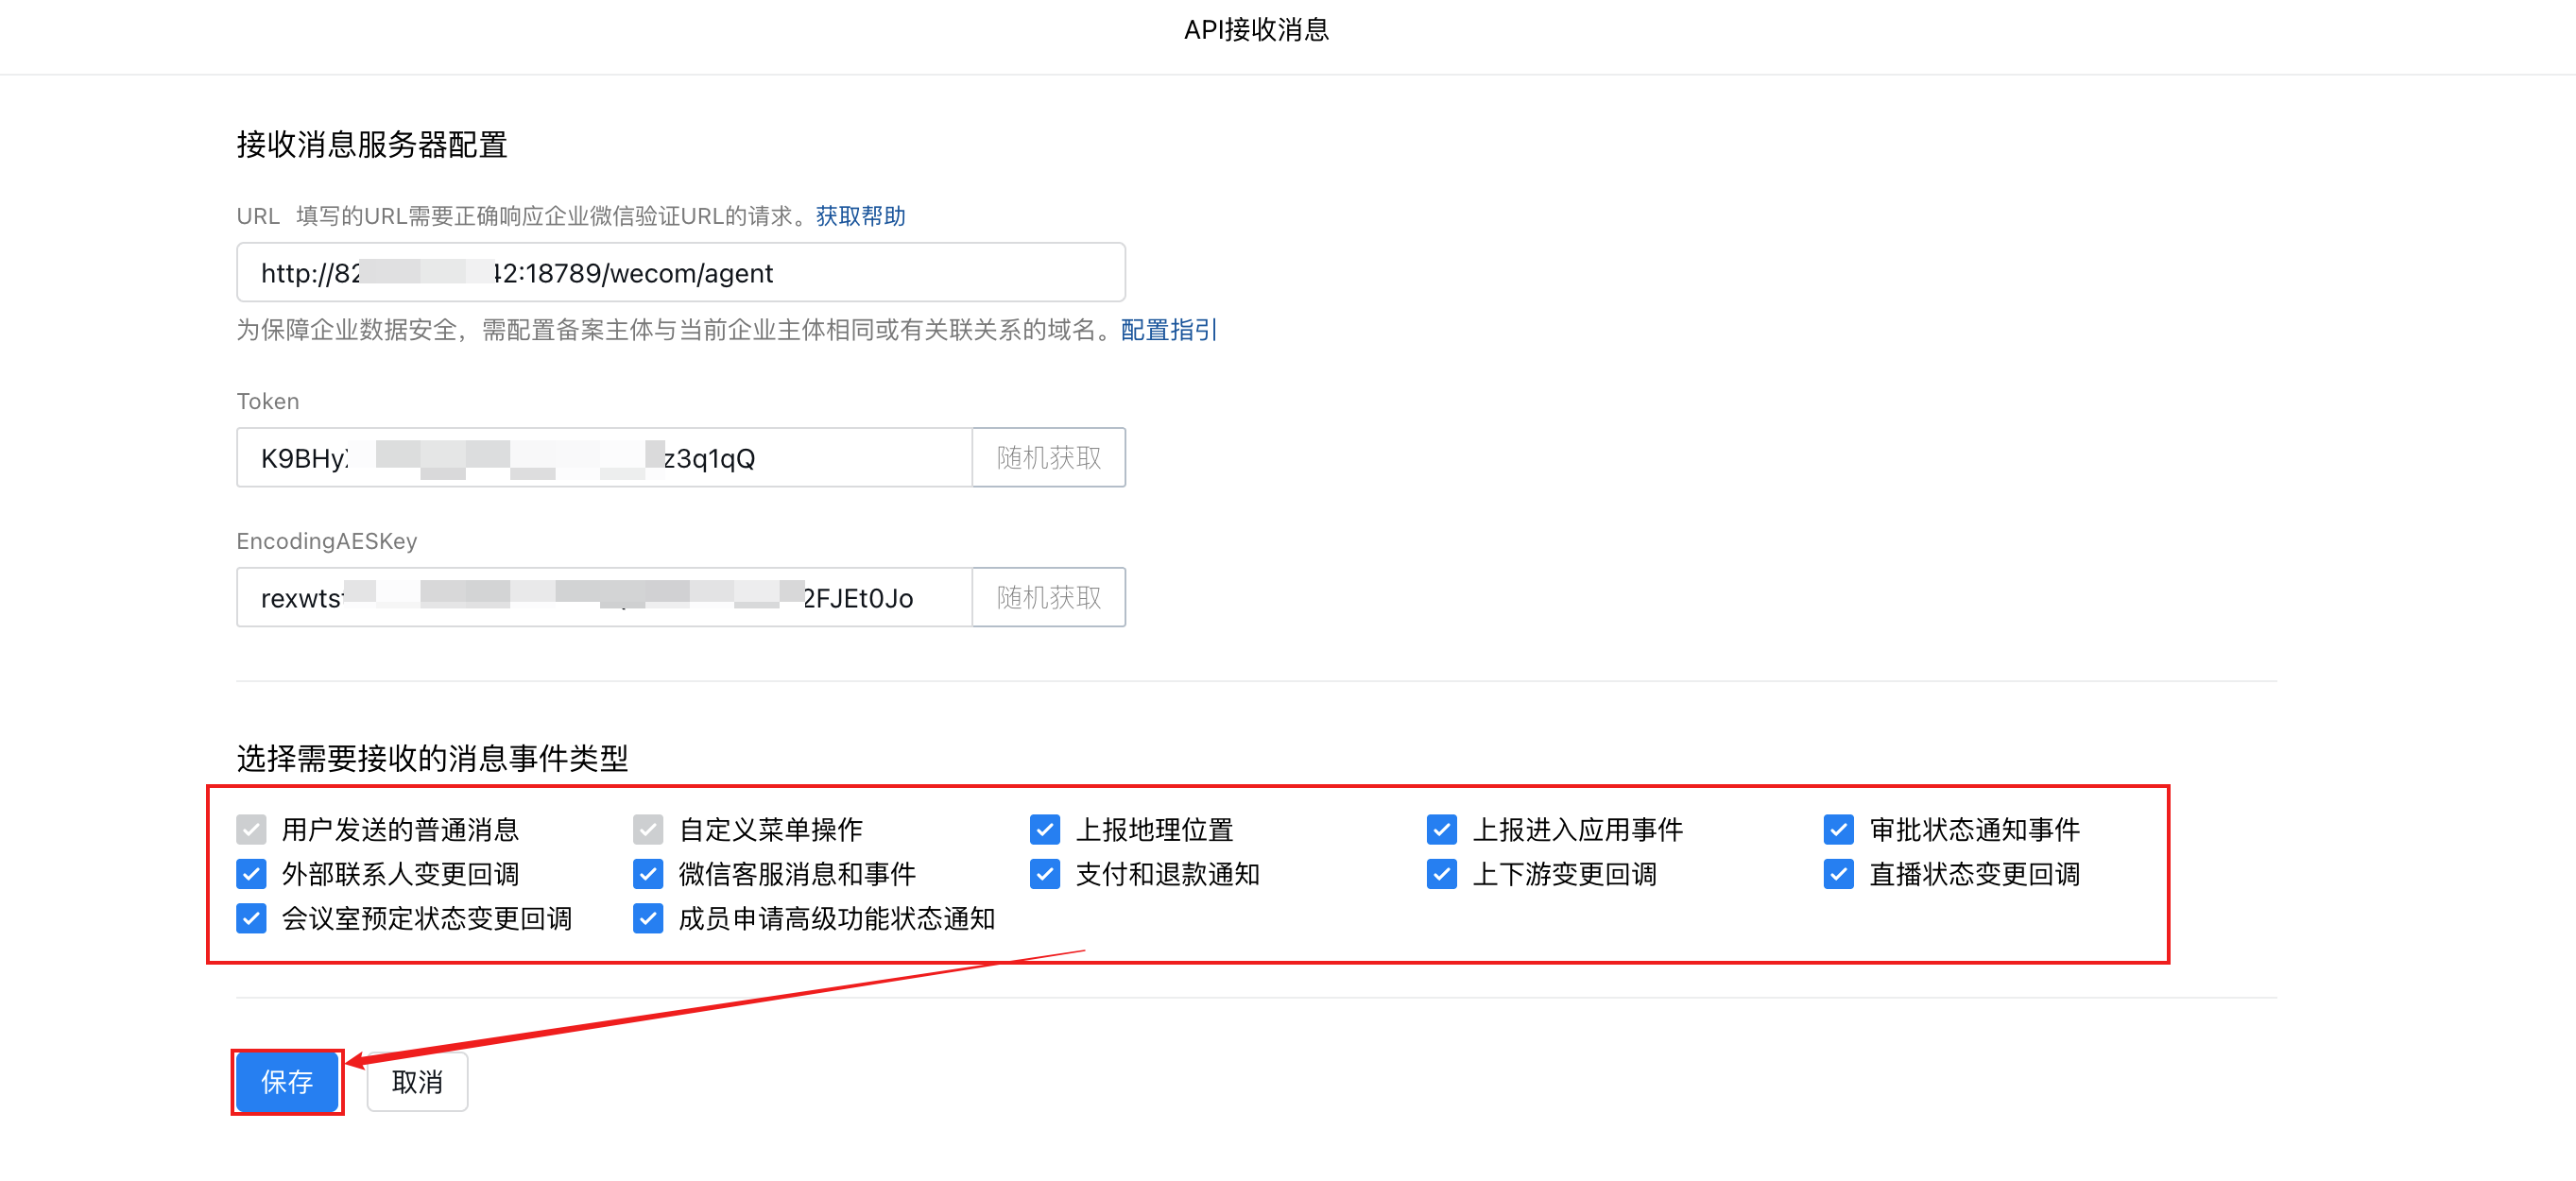Click the 取消 button

coord(417,1081)
